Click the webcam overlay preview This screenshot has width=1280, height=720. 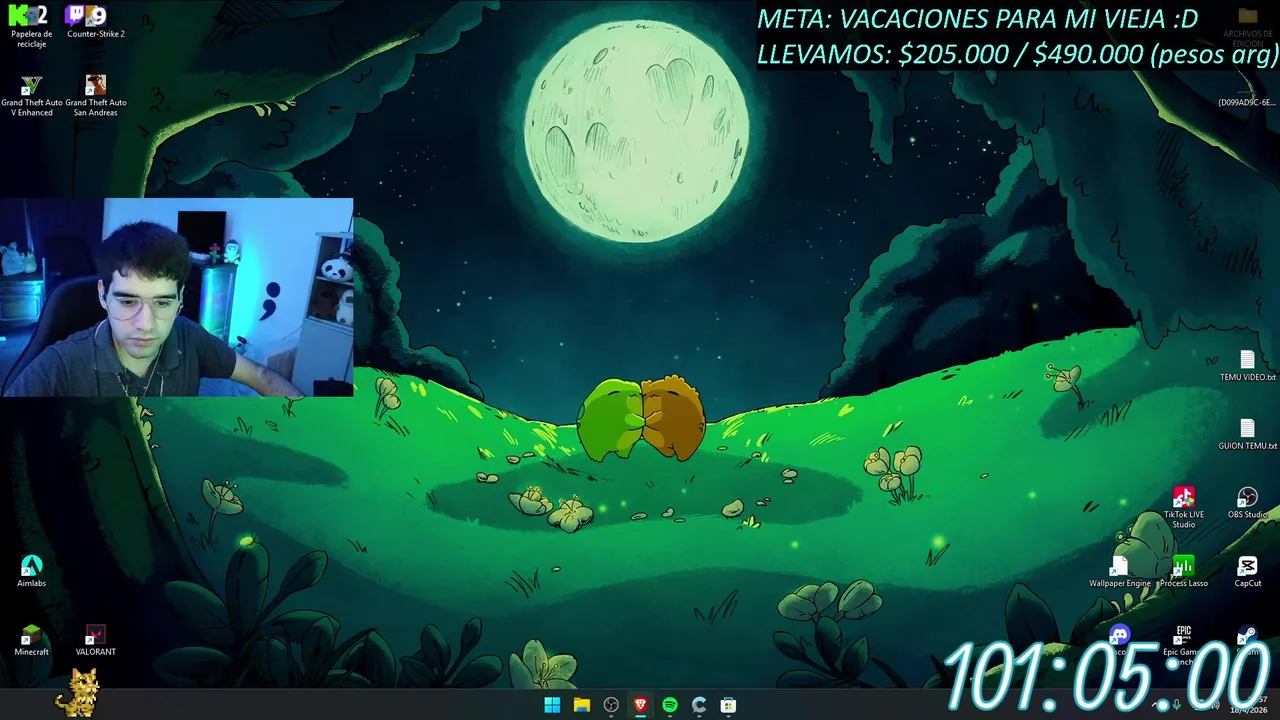pyautogui.click(x=176, y=297)
